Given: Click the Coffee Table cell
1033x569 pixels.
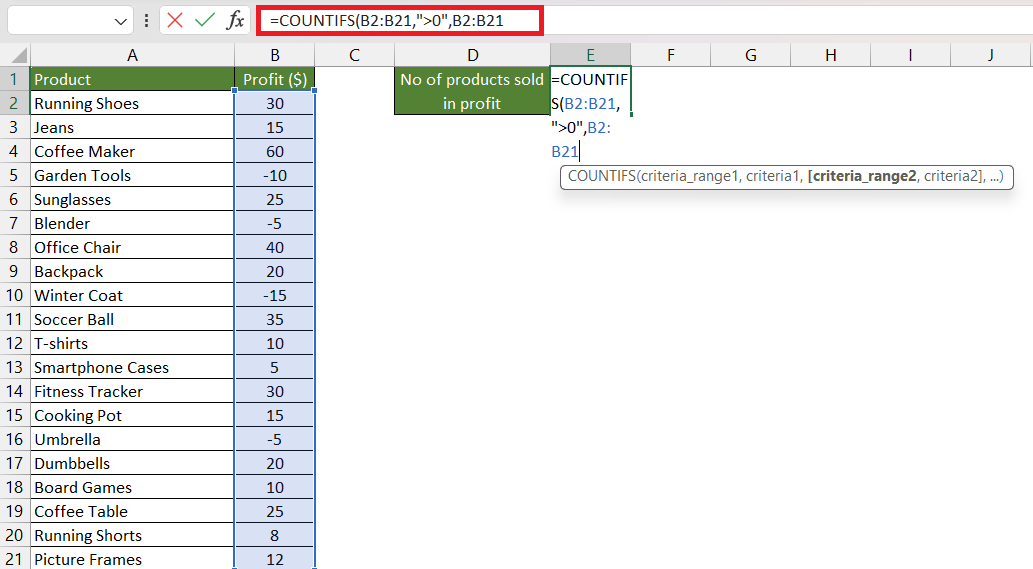Looking at the screenshot, I should point(132,512).
